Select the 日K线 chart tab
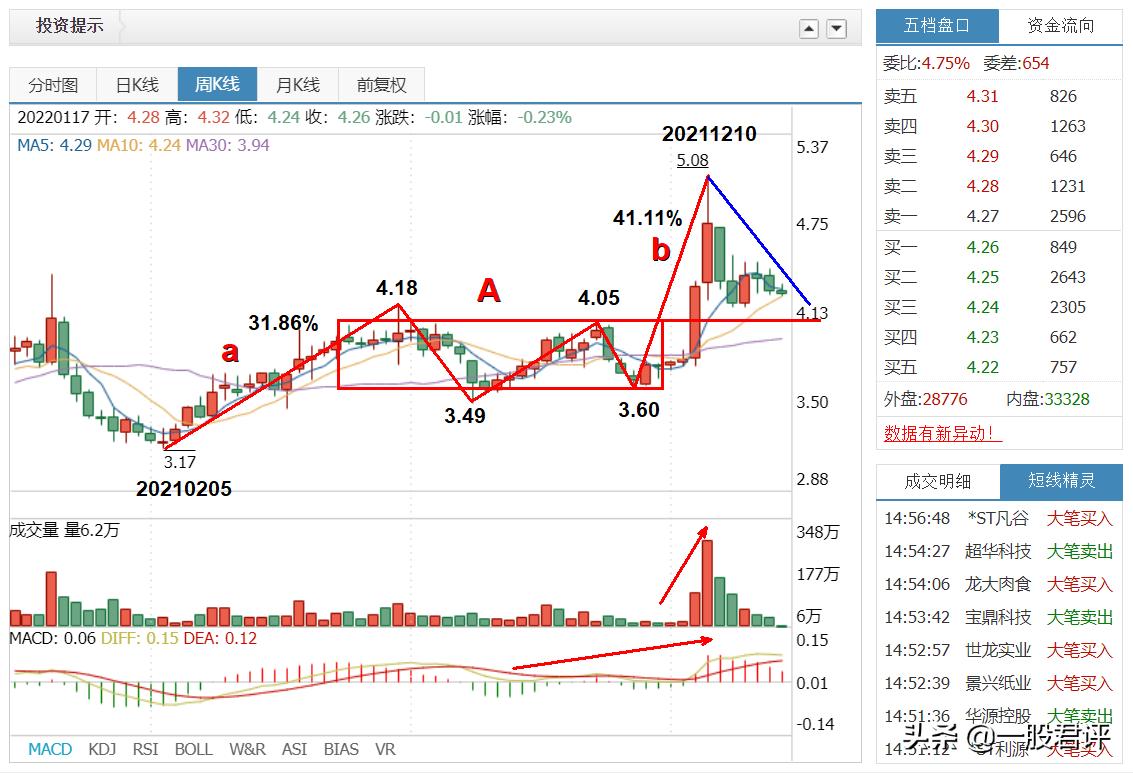 (136, 84)
